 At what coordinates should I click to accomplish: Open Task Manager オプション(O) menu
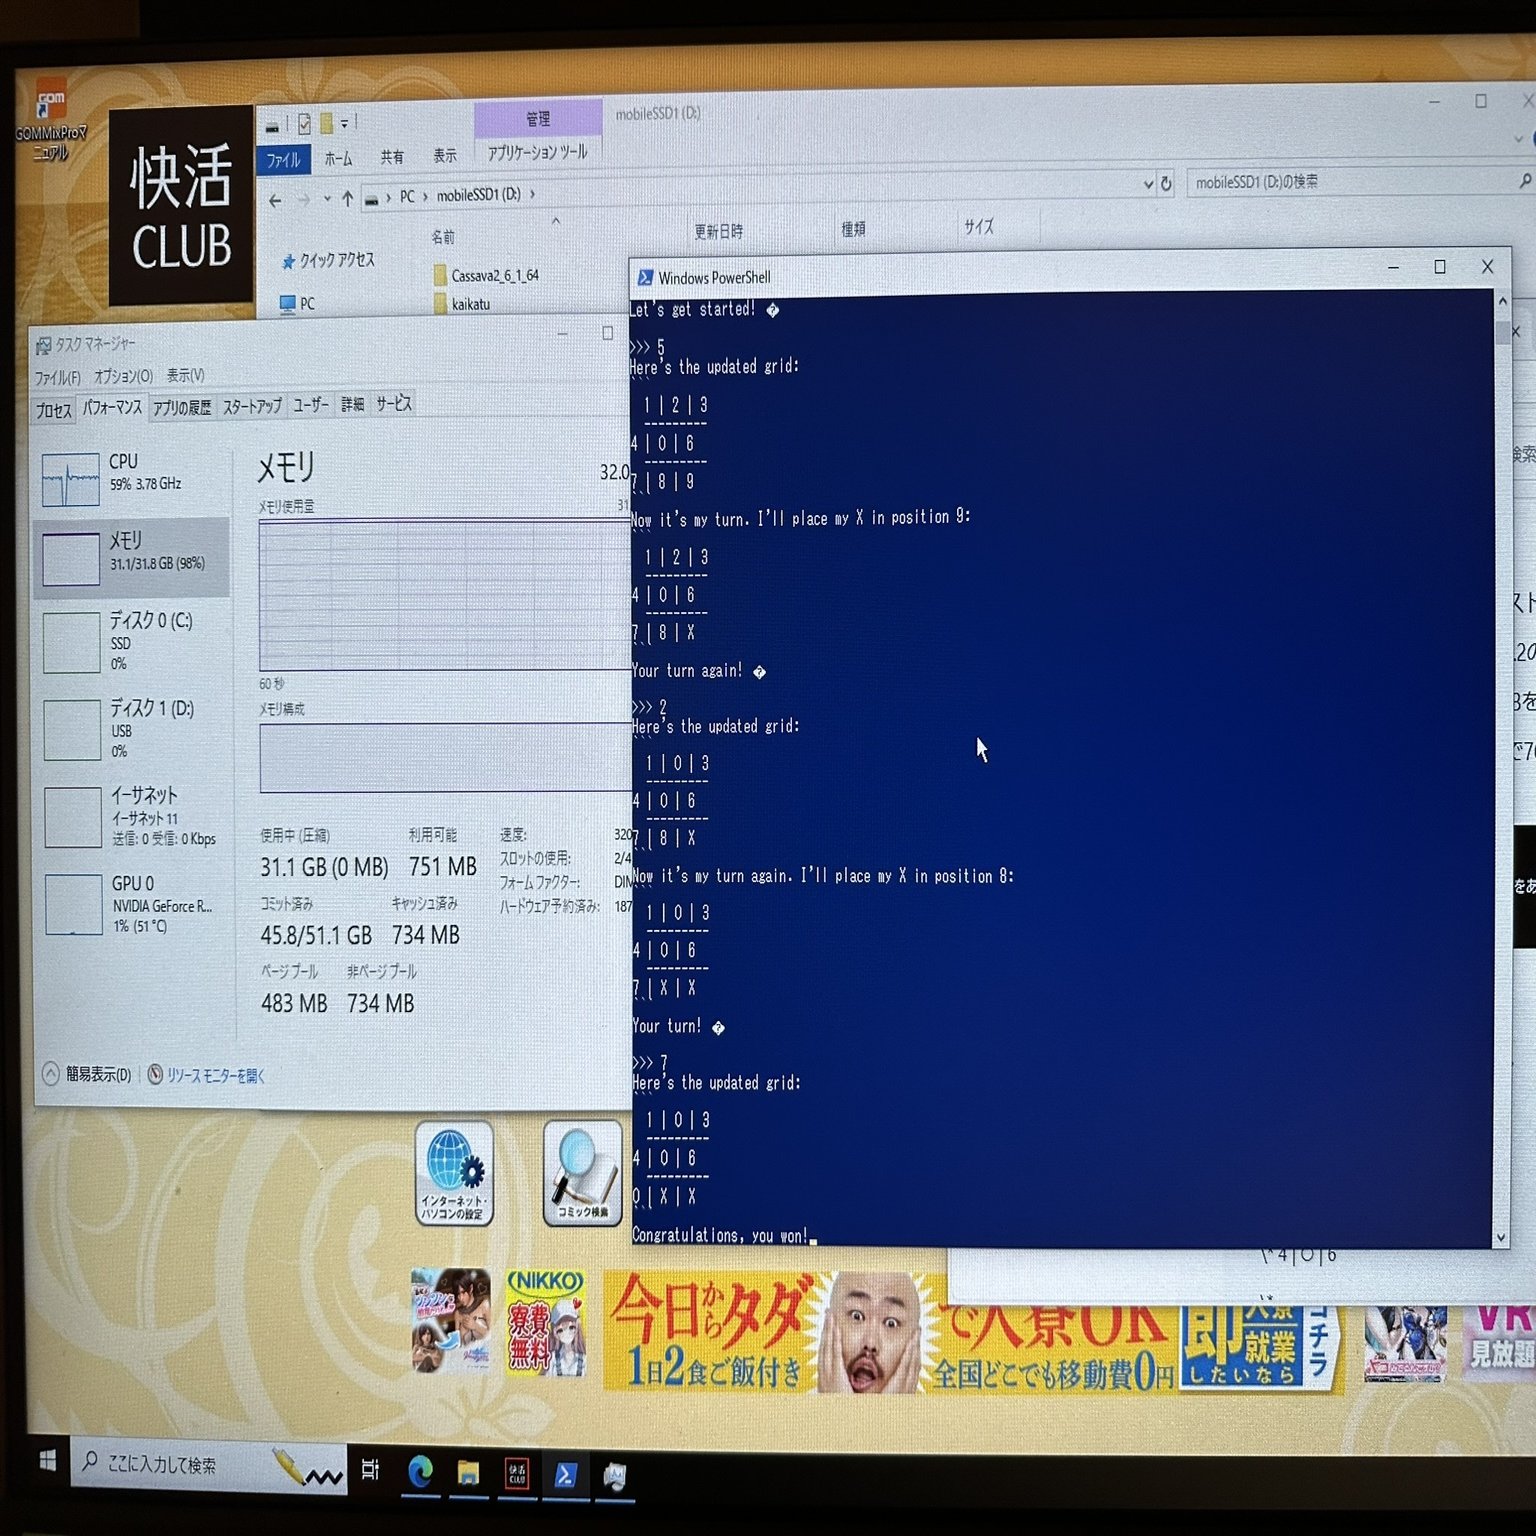click(123, 377)
